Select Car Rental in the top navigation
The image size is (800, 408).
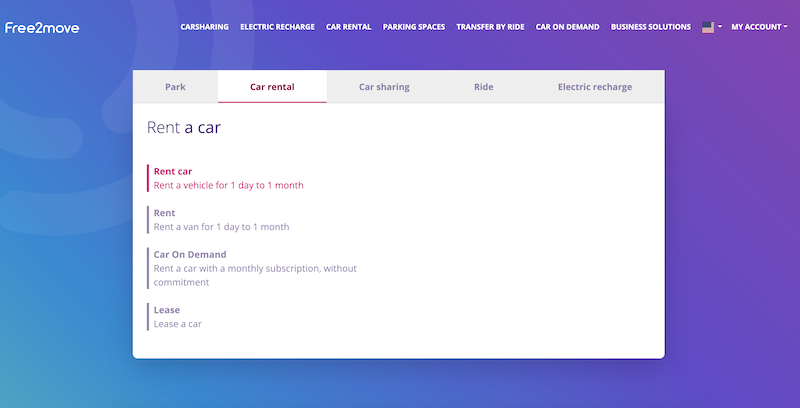click(x=348, y=27)
